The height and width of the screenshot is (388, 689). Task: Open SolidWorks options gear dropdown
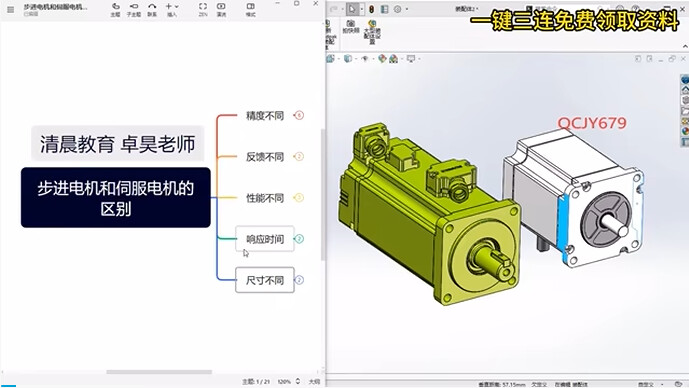407,9
